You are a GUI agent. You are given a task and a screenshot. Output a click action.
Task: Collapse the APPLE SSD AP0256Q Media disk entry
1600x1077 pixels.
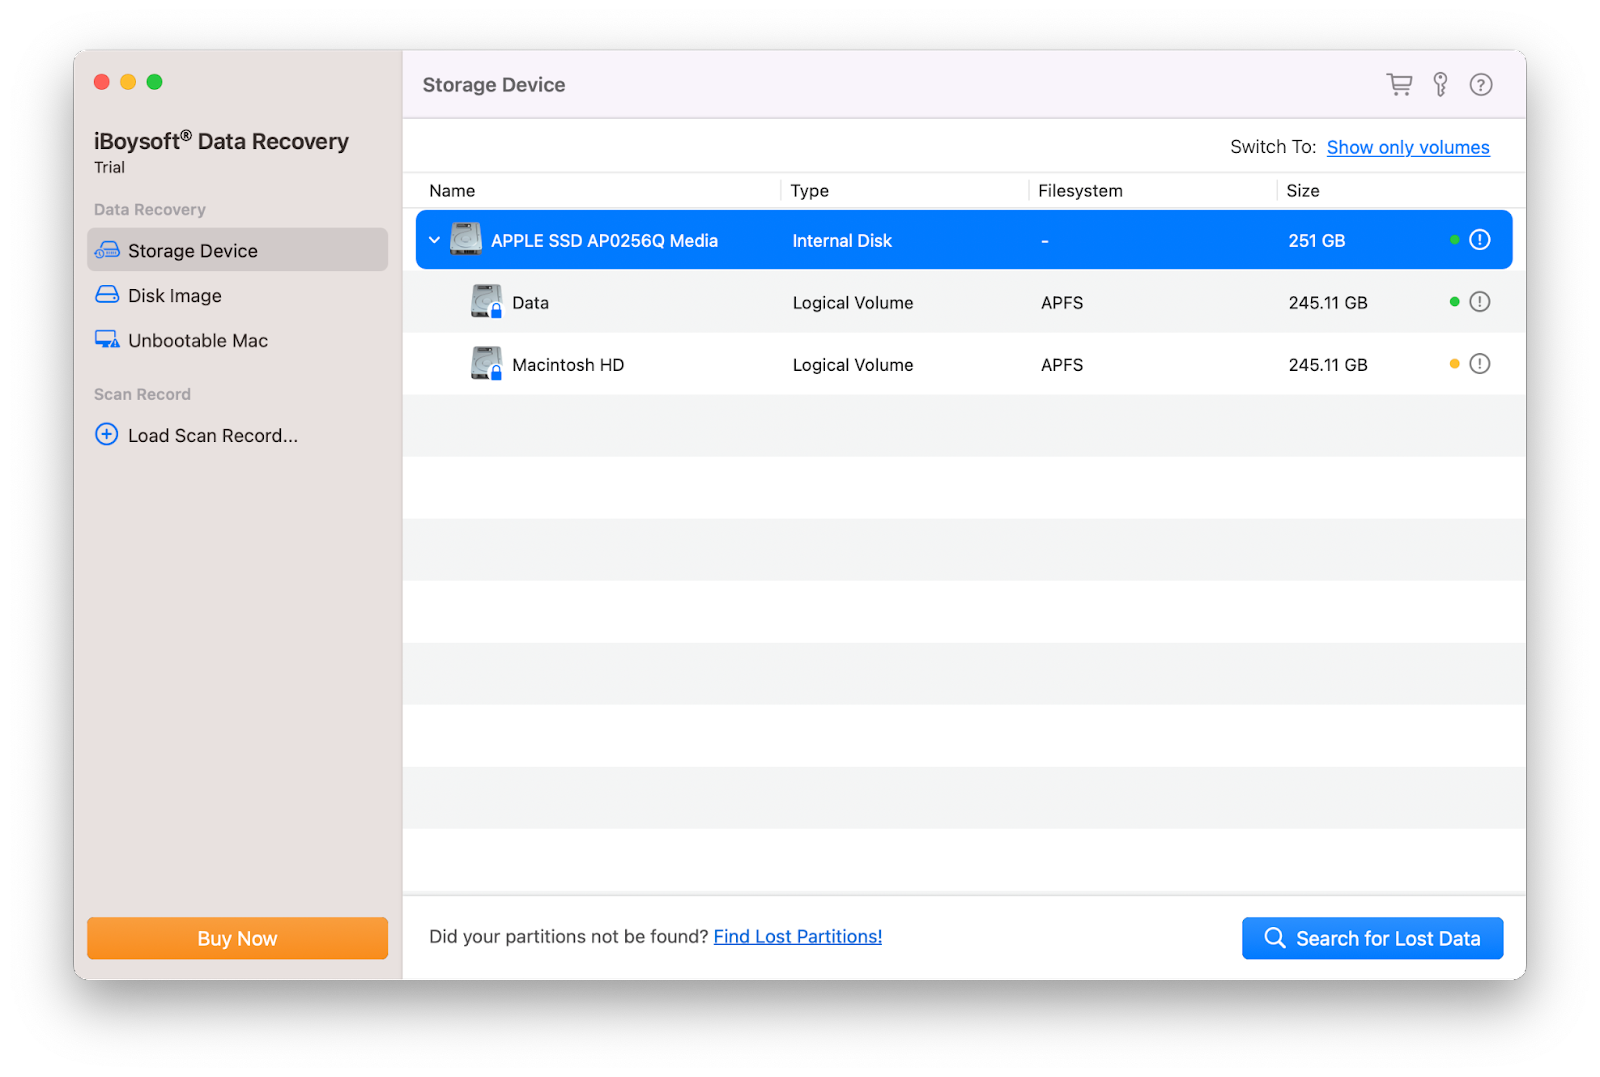click(434, 240)
